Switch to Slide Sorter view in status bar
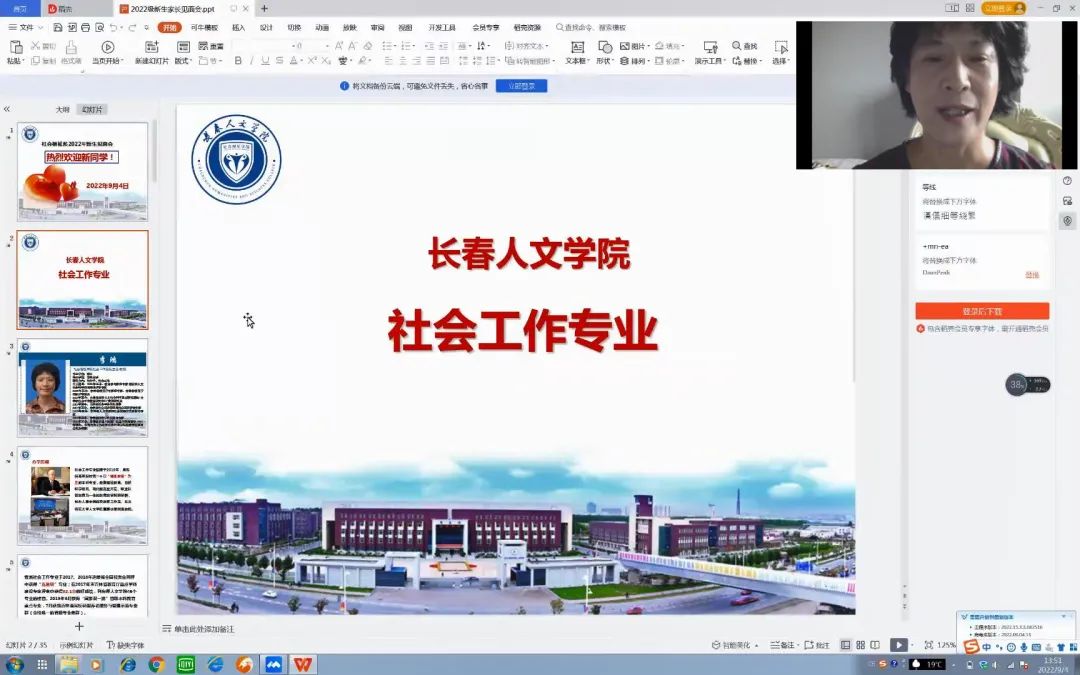 coord(860,645)
